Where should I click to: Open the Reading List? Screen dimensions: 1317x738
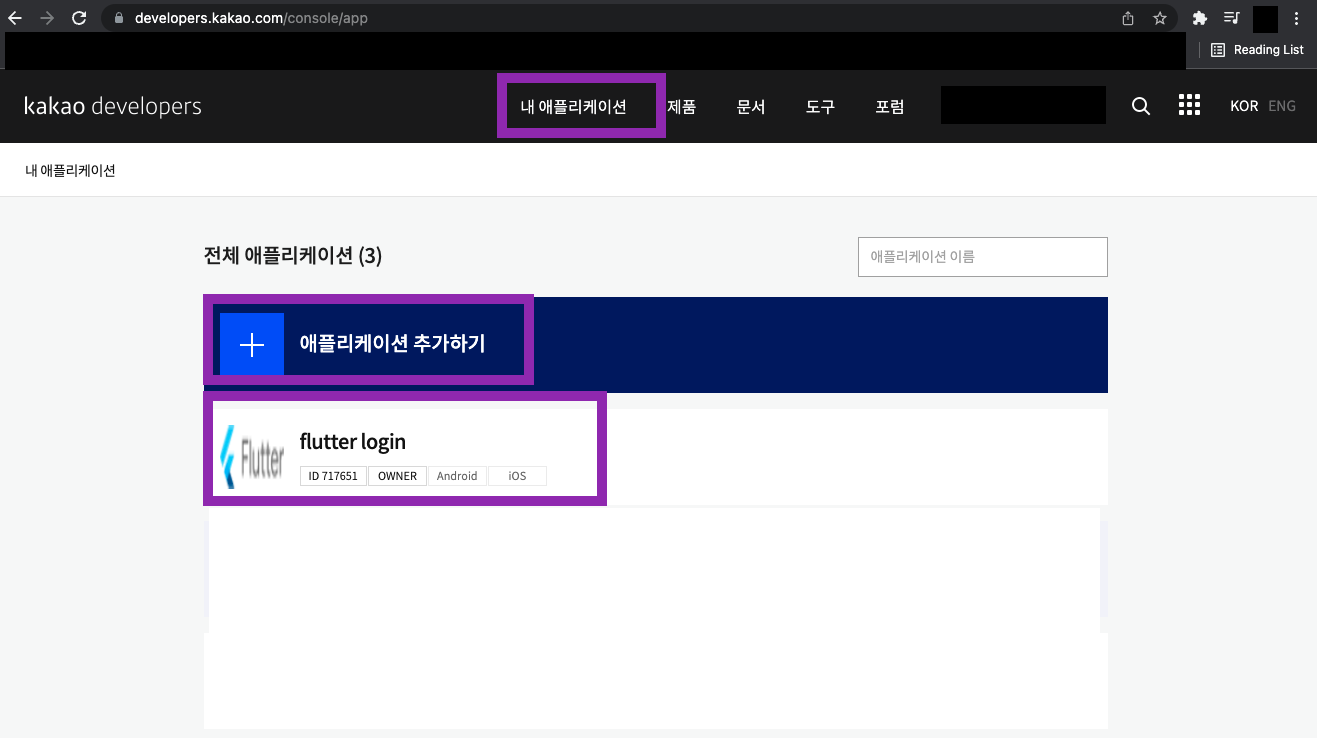click(x=1257, y=50)
